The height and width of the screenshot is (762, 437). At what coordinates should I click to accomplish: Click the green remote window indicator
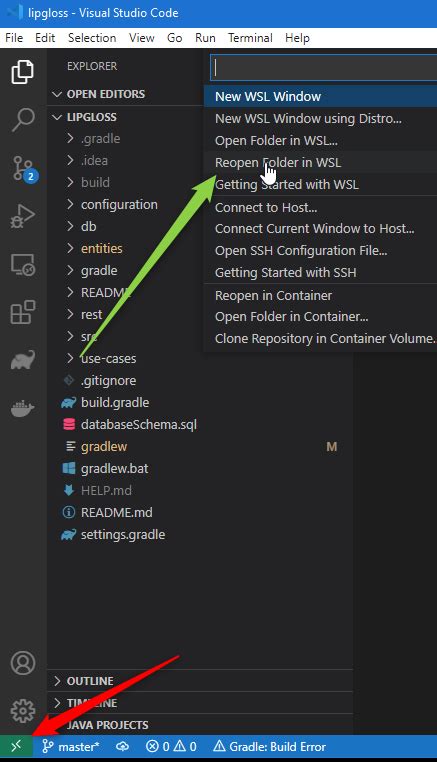17,746
